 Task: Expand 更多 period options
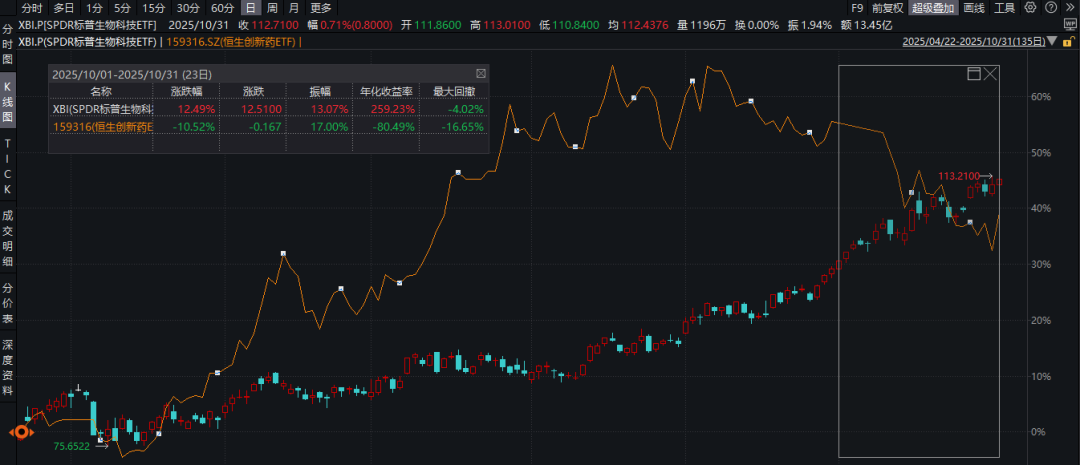pos(320,8)
